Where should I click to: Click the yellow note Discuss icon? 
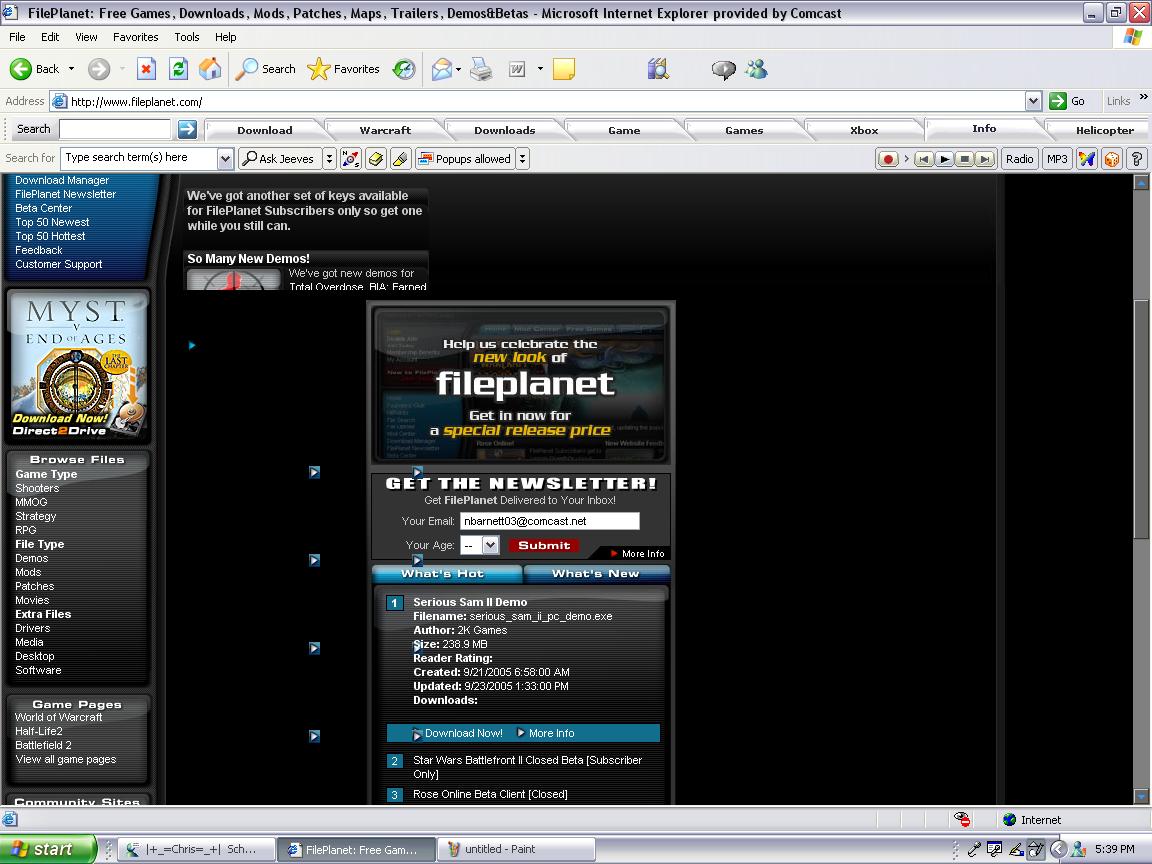[564, 69]
